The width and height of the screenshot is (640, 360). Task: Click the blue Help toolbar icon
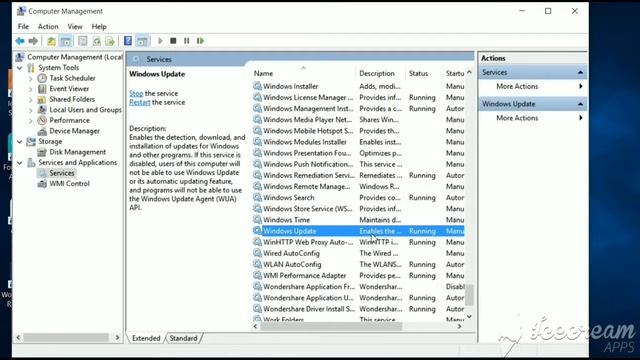tap(128, 41)
